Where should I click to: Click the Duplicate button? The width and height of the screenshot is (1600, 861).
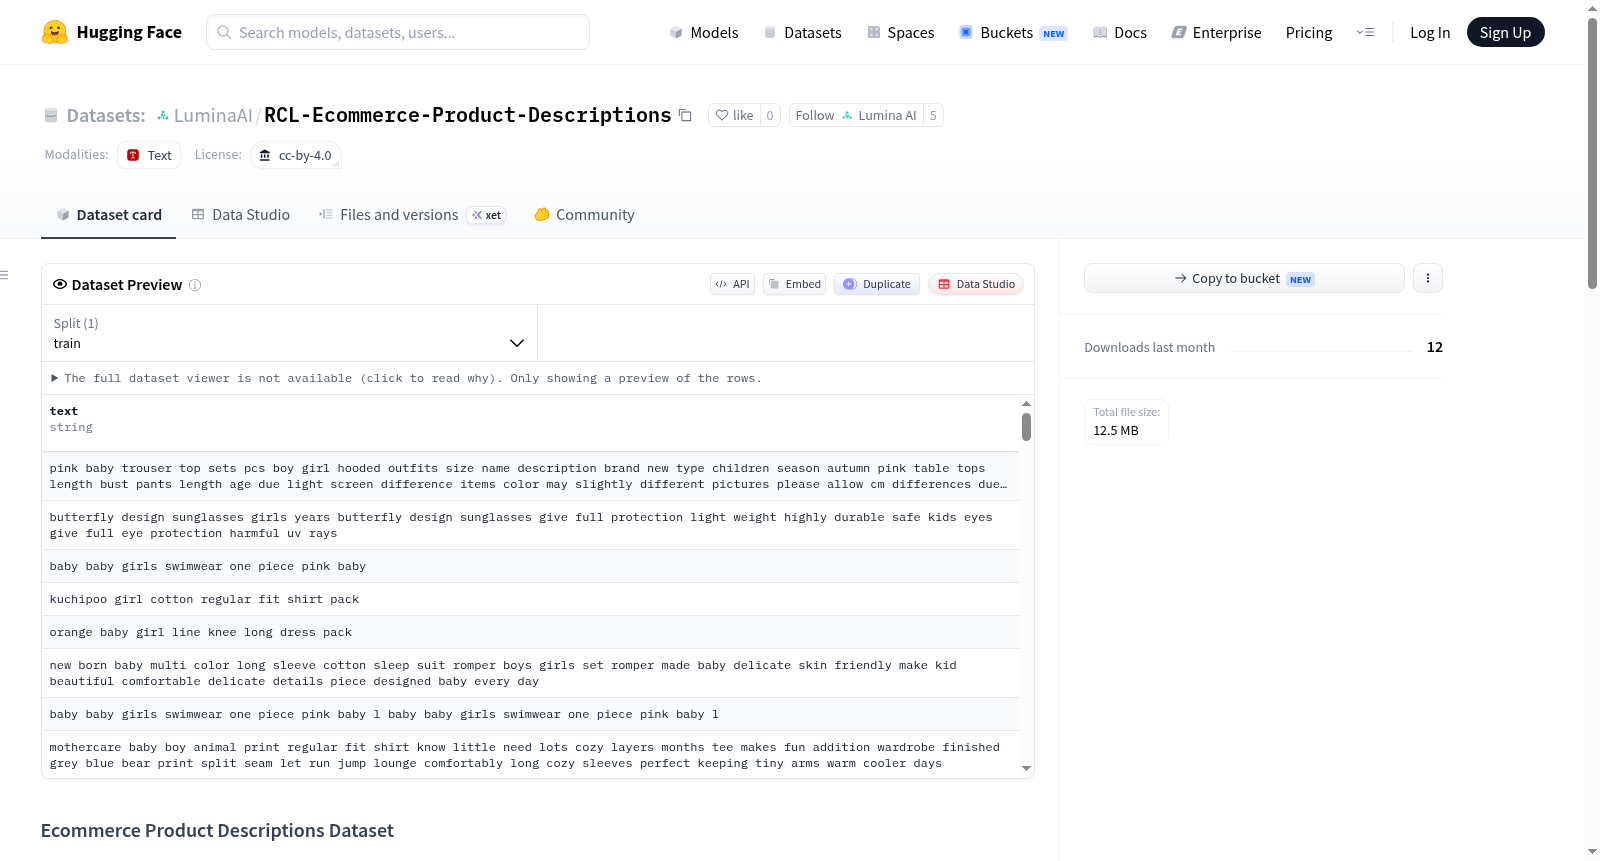click(877, 284)
